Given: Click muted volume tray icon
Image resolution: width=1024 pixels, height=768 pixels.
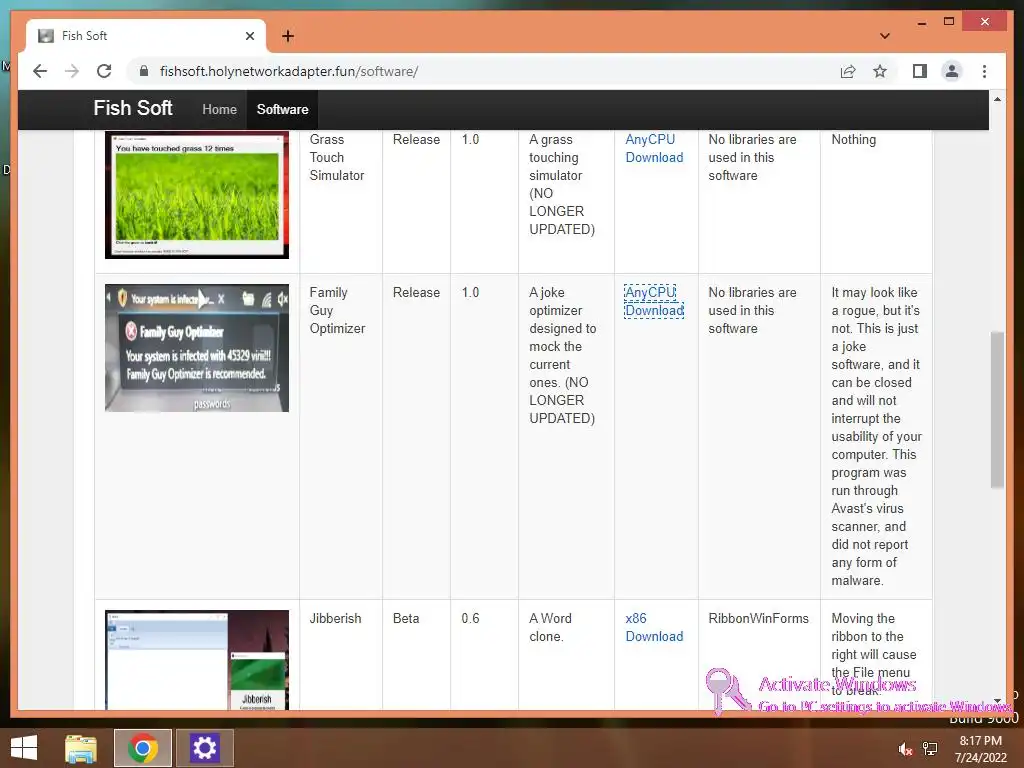Looking at the screenshot, I should pyautogui.click(x=904, y=749).
